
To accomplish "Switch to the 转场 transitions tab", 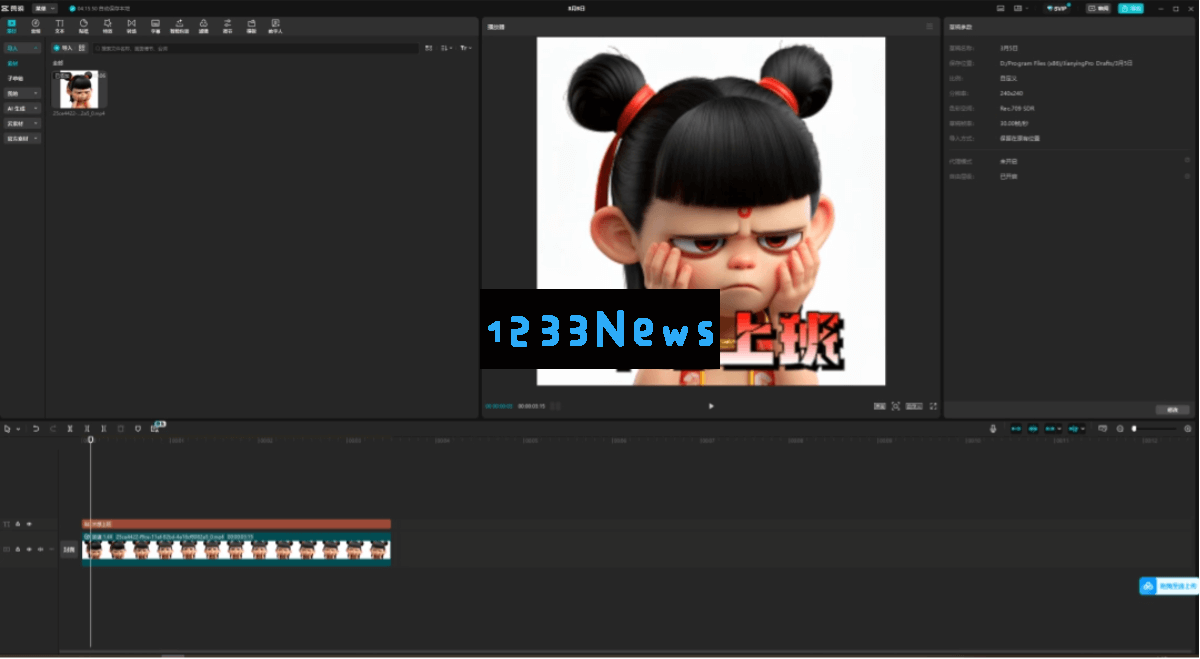I will 131,26.
